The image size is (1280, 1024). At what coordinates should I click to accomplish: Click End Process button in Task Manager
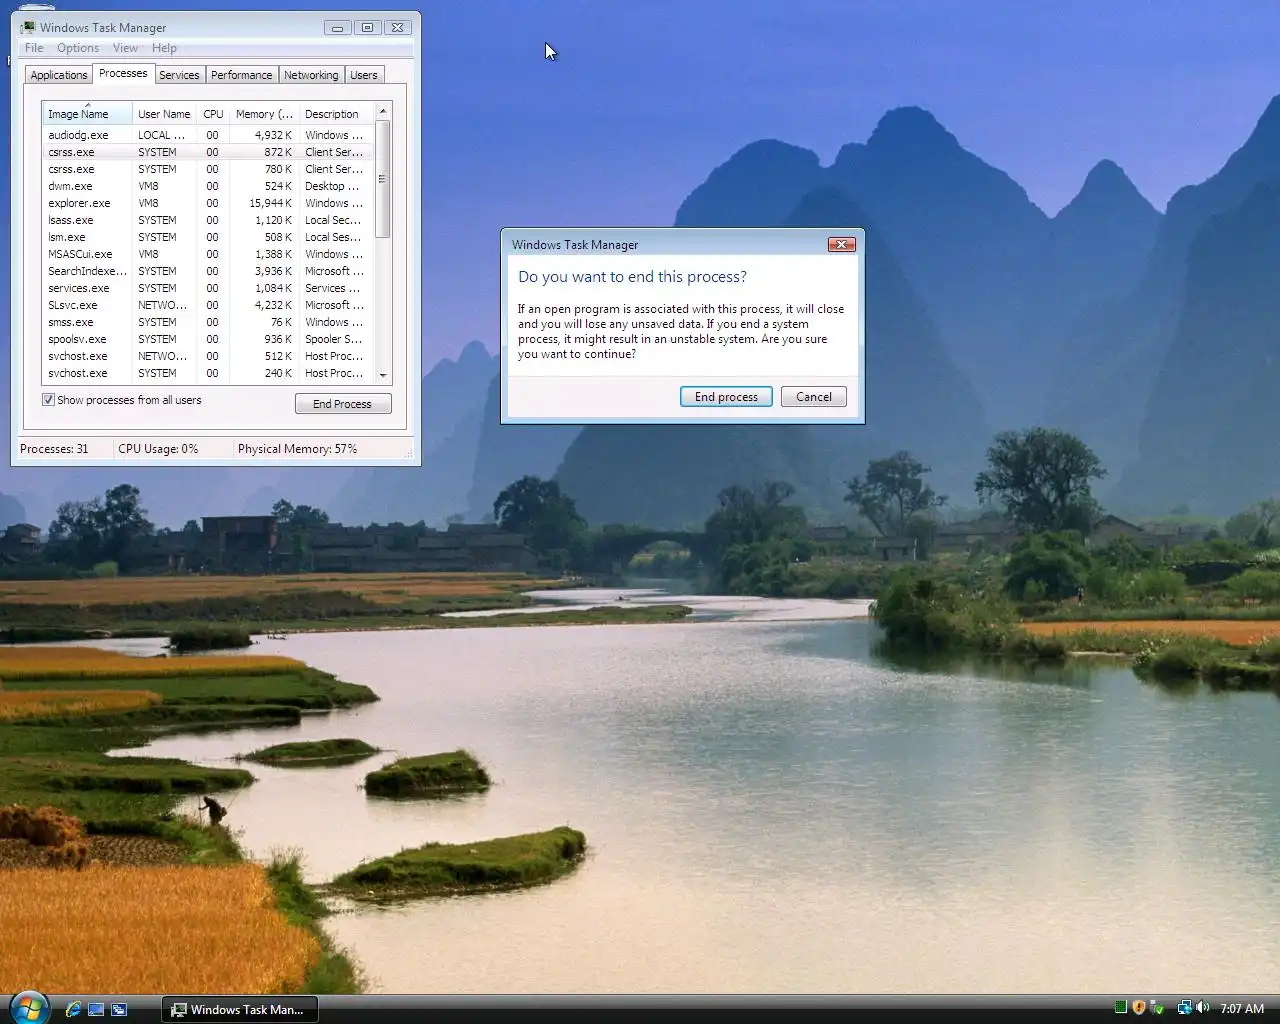point(343,404)
